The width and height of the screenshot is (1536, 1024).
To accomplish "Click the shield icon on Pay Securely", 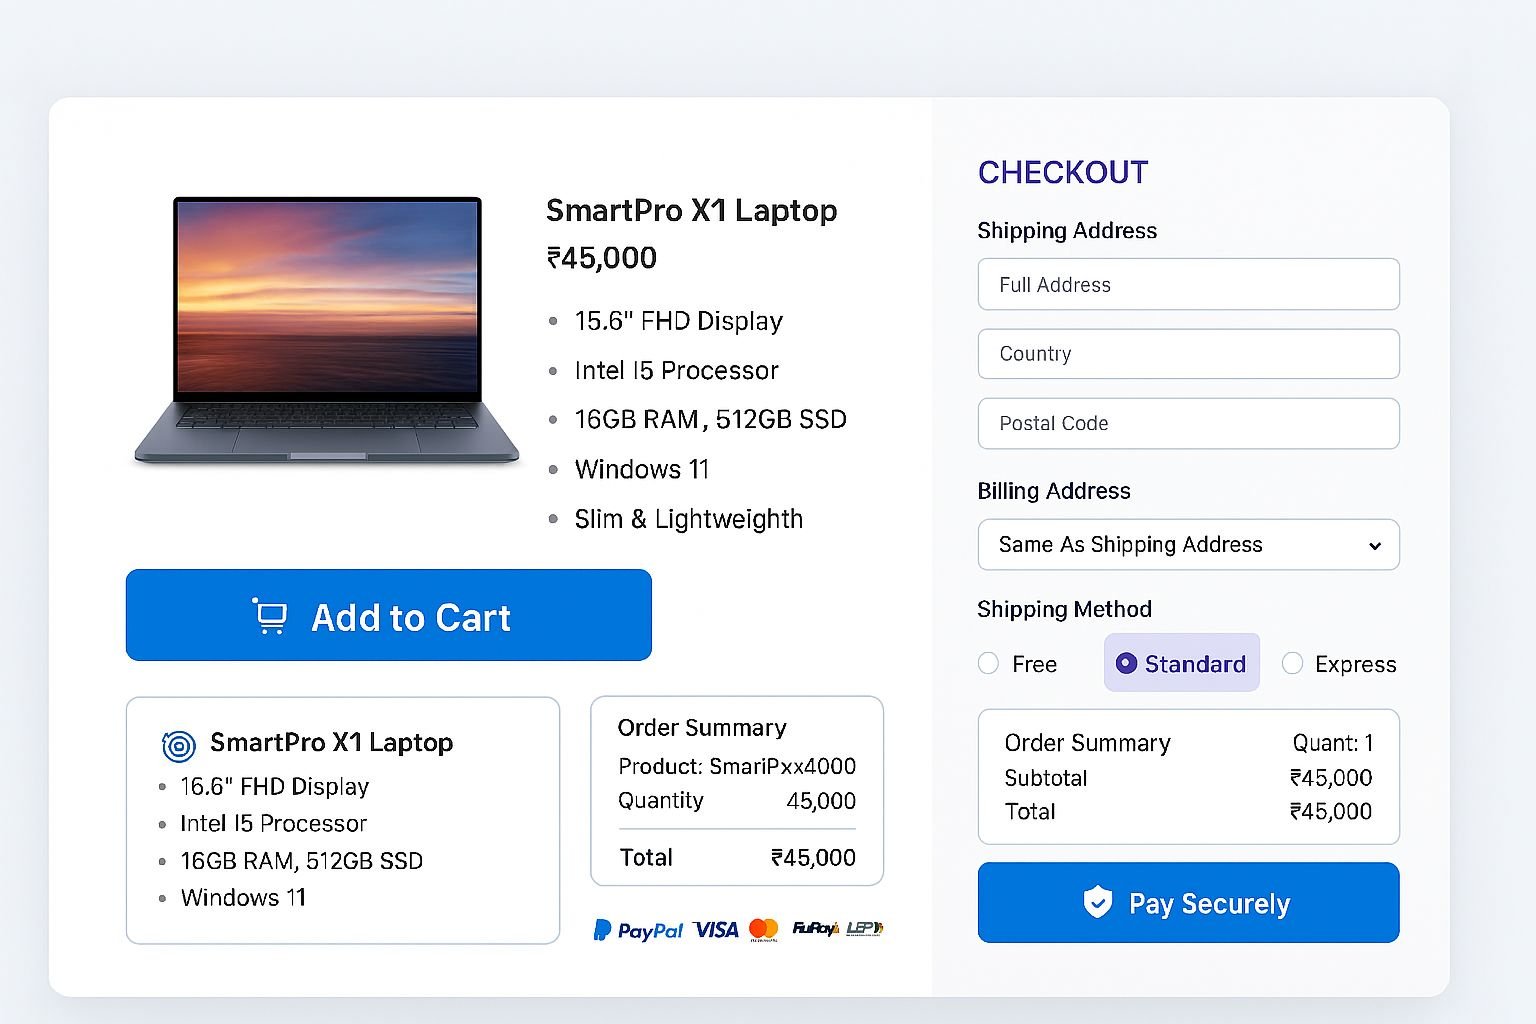I will 1097,902.
